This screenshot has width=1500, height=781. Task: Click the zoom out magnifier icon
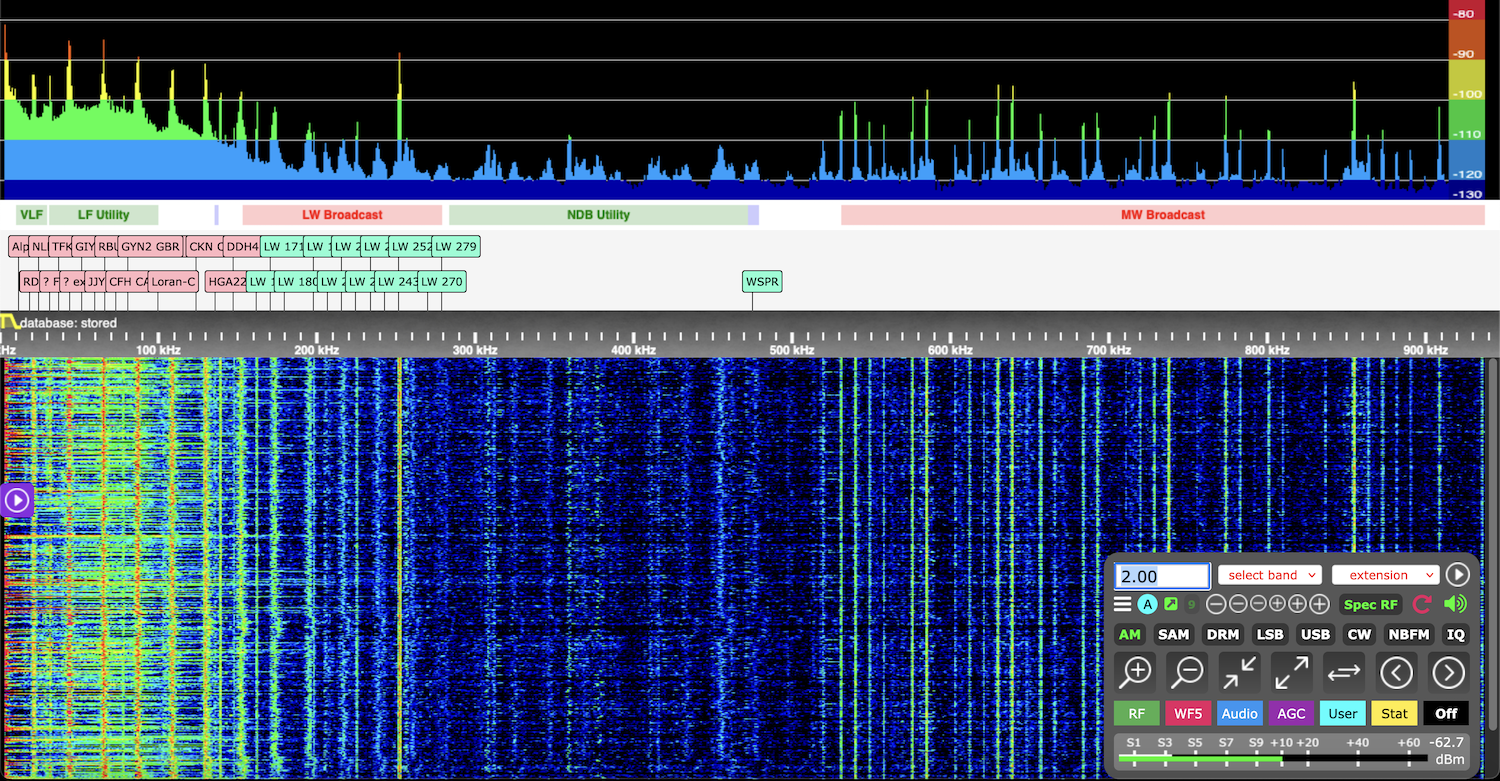coord(1188,673)
